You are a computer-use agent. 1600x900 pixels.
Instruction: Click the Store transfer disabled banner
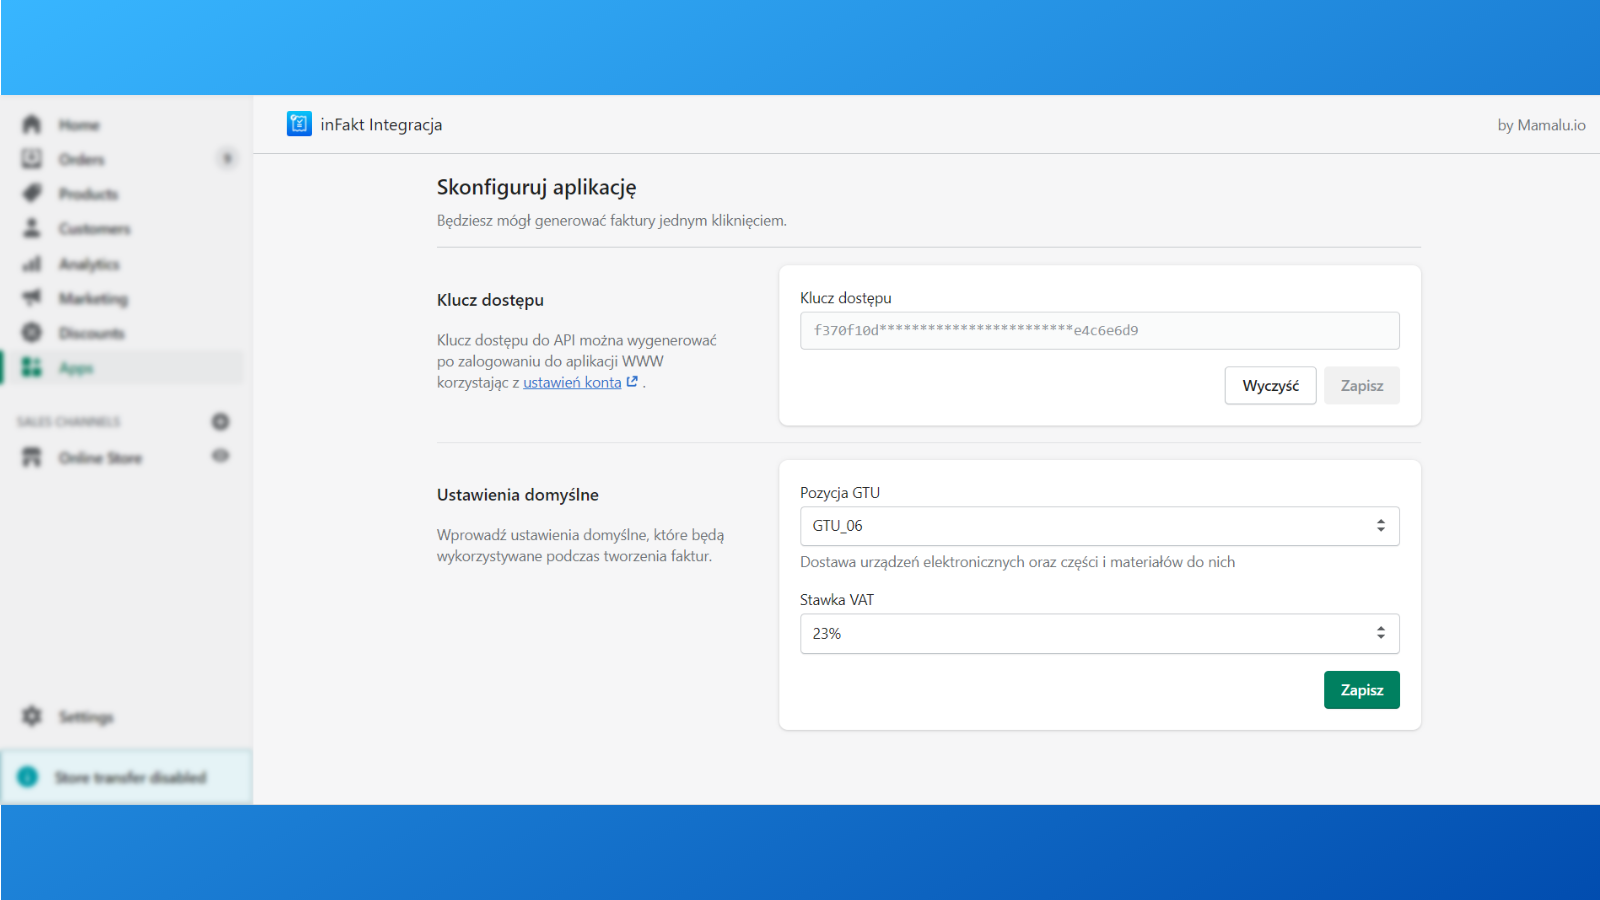tap(126, 777)
